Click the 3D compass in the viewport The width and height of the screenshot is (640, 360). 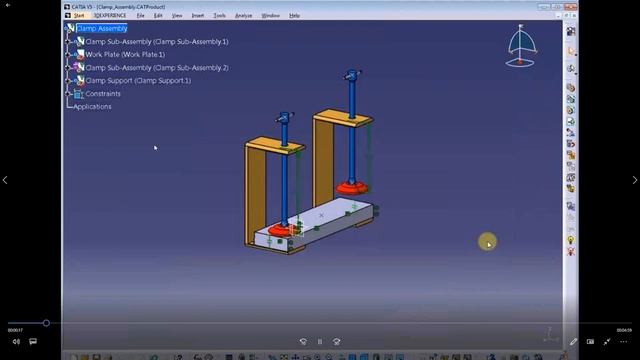click(521, 46)
